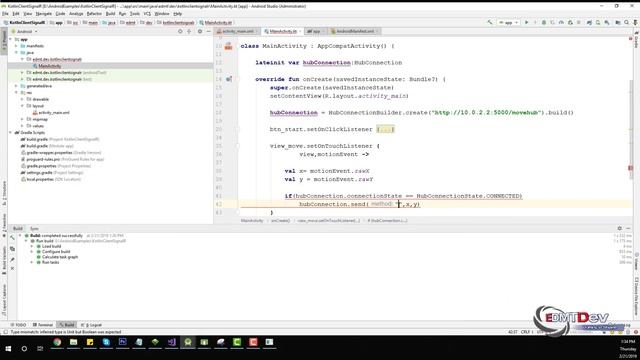This screenshot has width=640, height=360.
Task: Click the pin icon in Build panel sidebar
Action: [12, 259]
